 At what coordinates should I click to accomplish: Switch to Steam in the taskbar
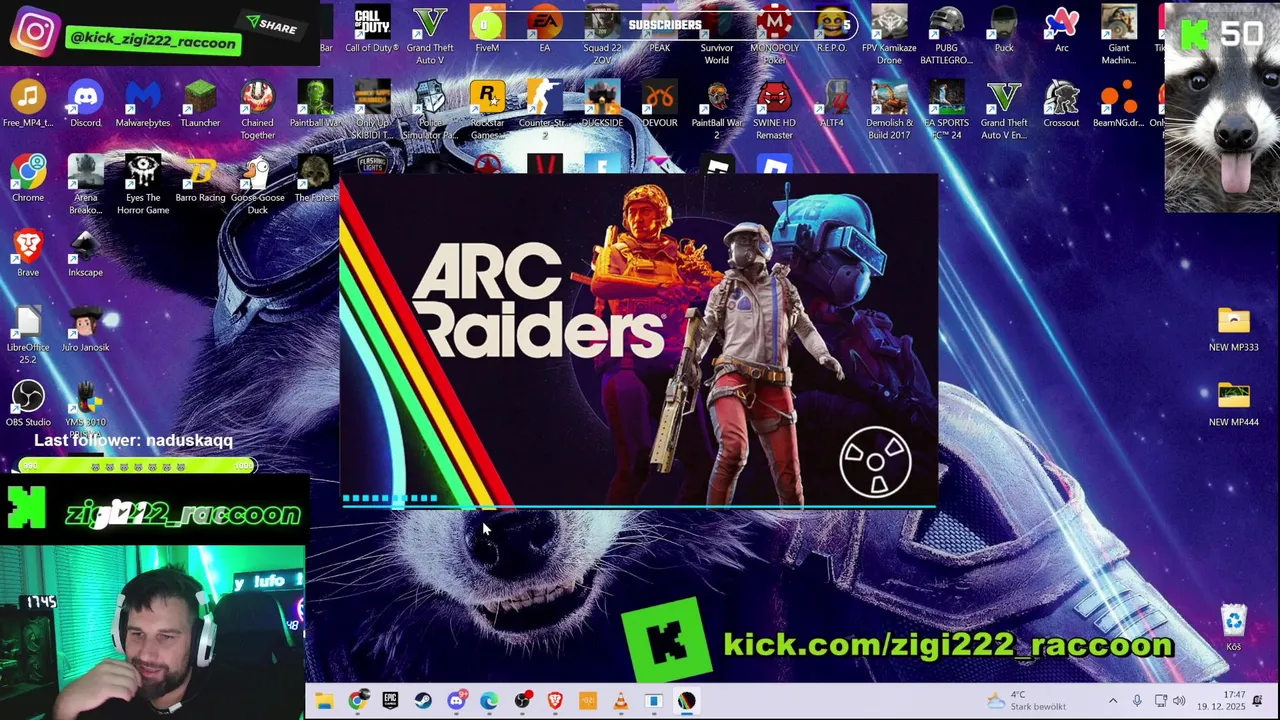(x=423, y=701)
